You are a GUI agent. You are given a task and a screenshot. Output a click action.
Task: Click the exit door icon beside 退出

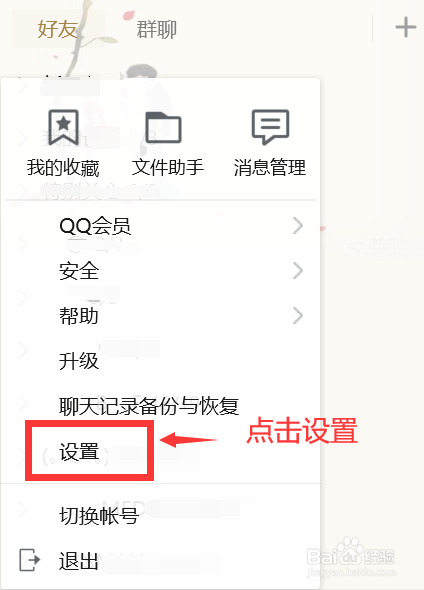click(x=29, y=560)
